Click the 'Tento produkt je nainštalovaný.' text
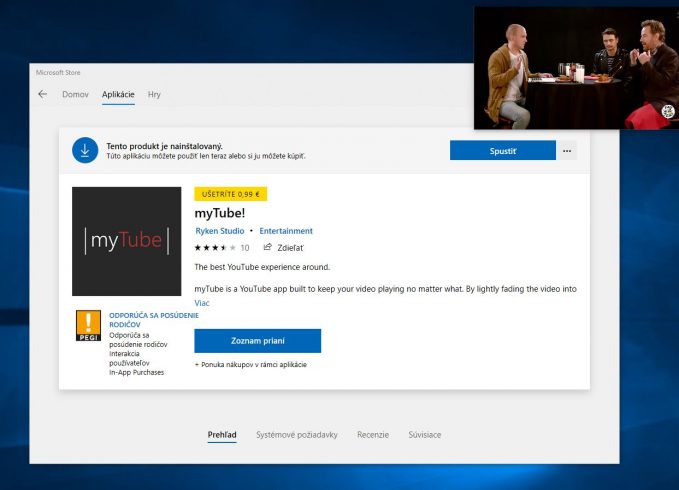 point(165,146)
